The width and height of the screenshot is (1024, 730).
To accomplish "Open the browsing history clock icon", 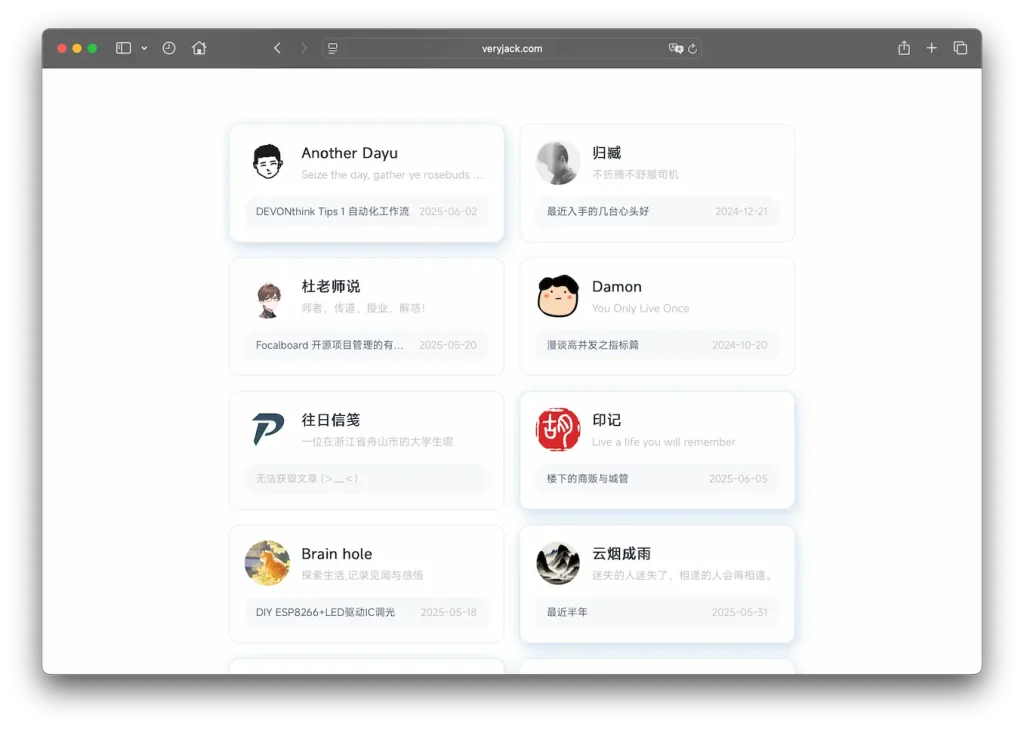I will point(169,48).
